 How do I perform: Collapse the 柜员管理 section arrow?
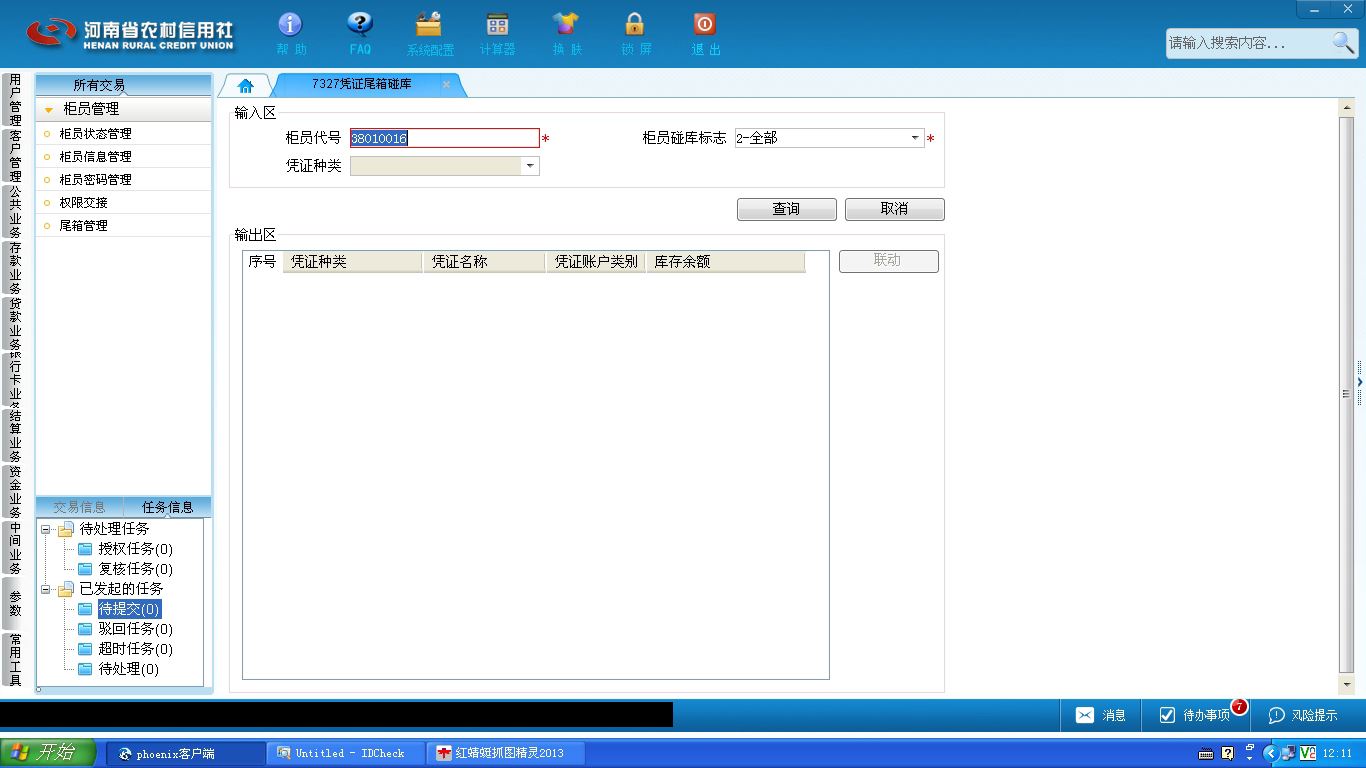click(48, 110)
